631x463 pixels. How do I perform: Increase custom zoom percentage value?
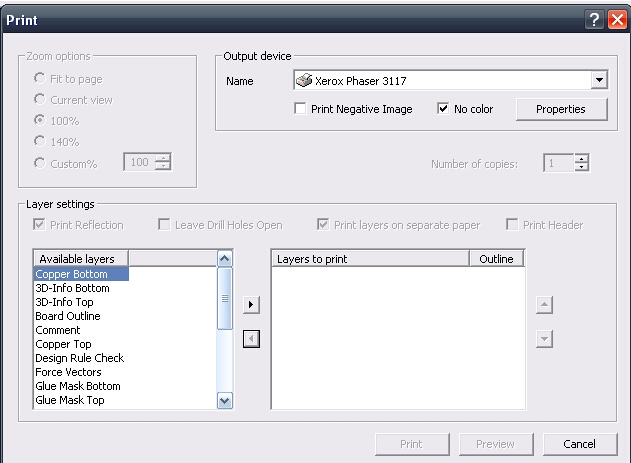tap(163, 158)
